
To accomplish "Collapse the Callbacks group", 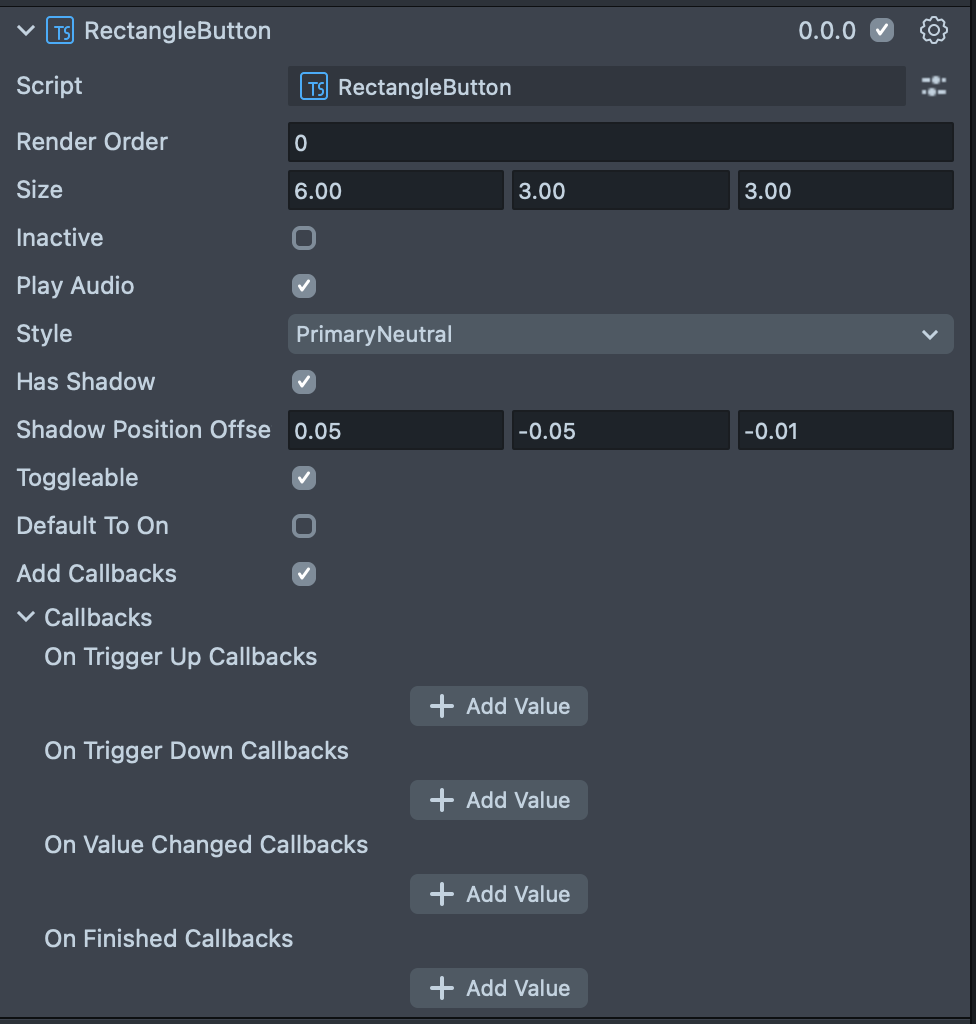I will 26,618.
